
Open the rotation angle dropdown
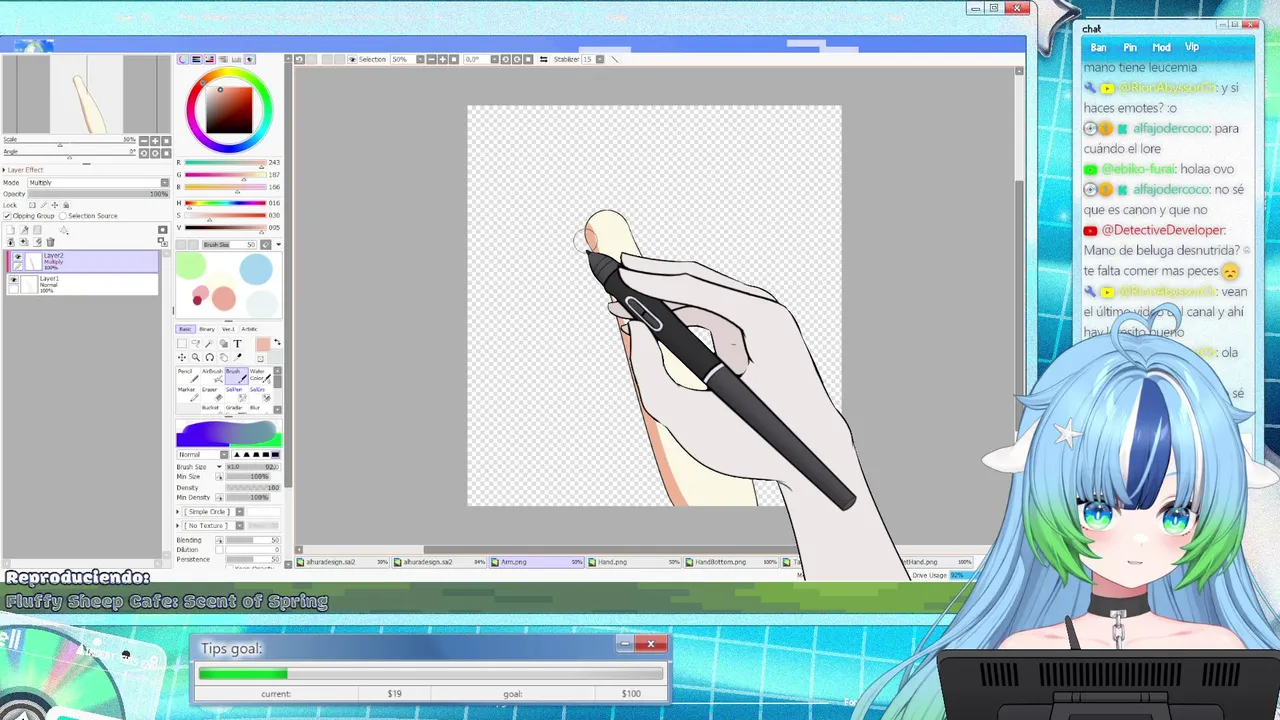click(x=494, y=59)
